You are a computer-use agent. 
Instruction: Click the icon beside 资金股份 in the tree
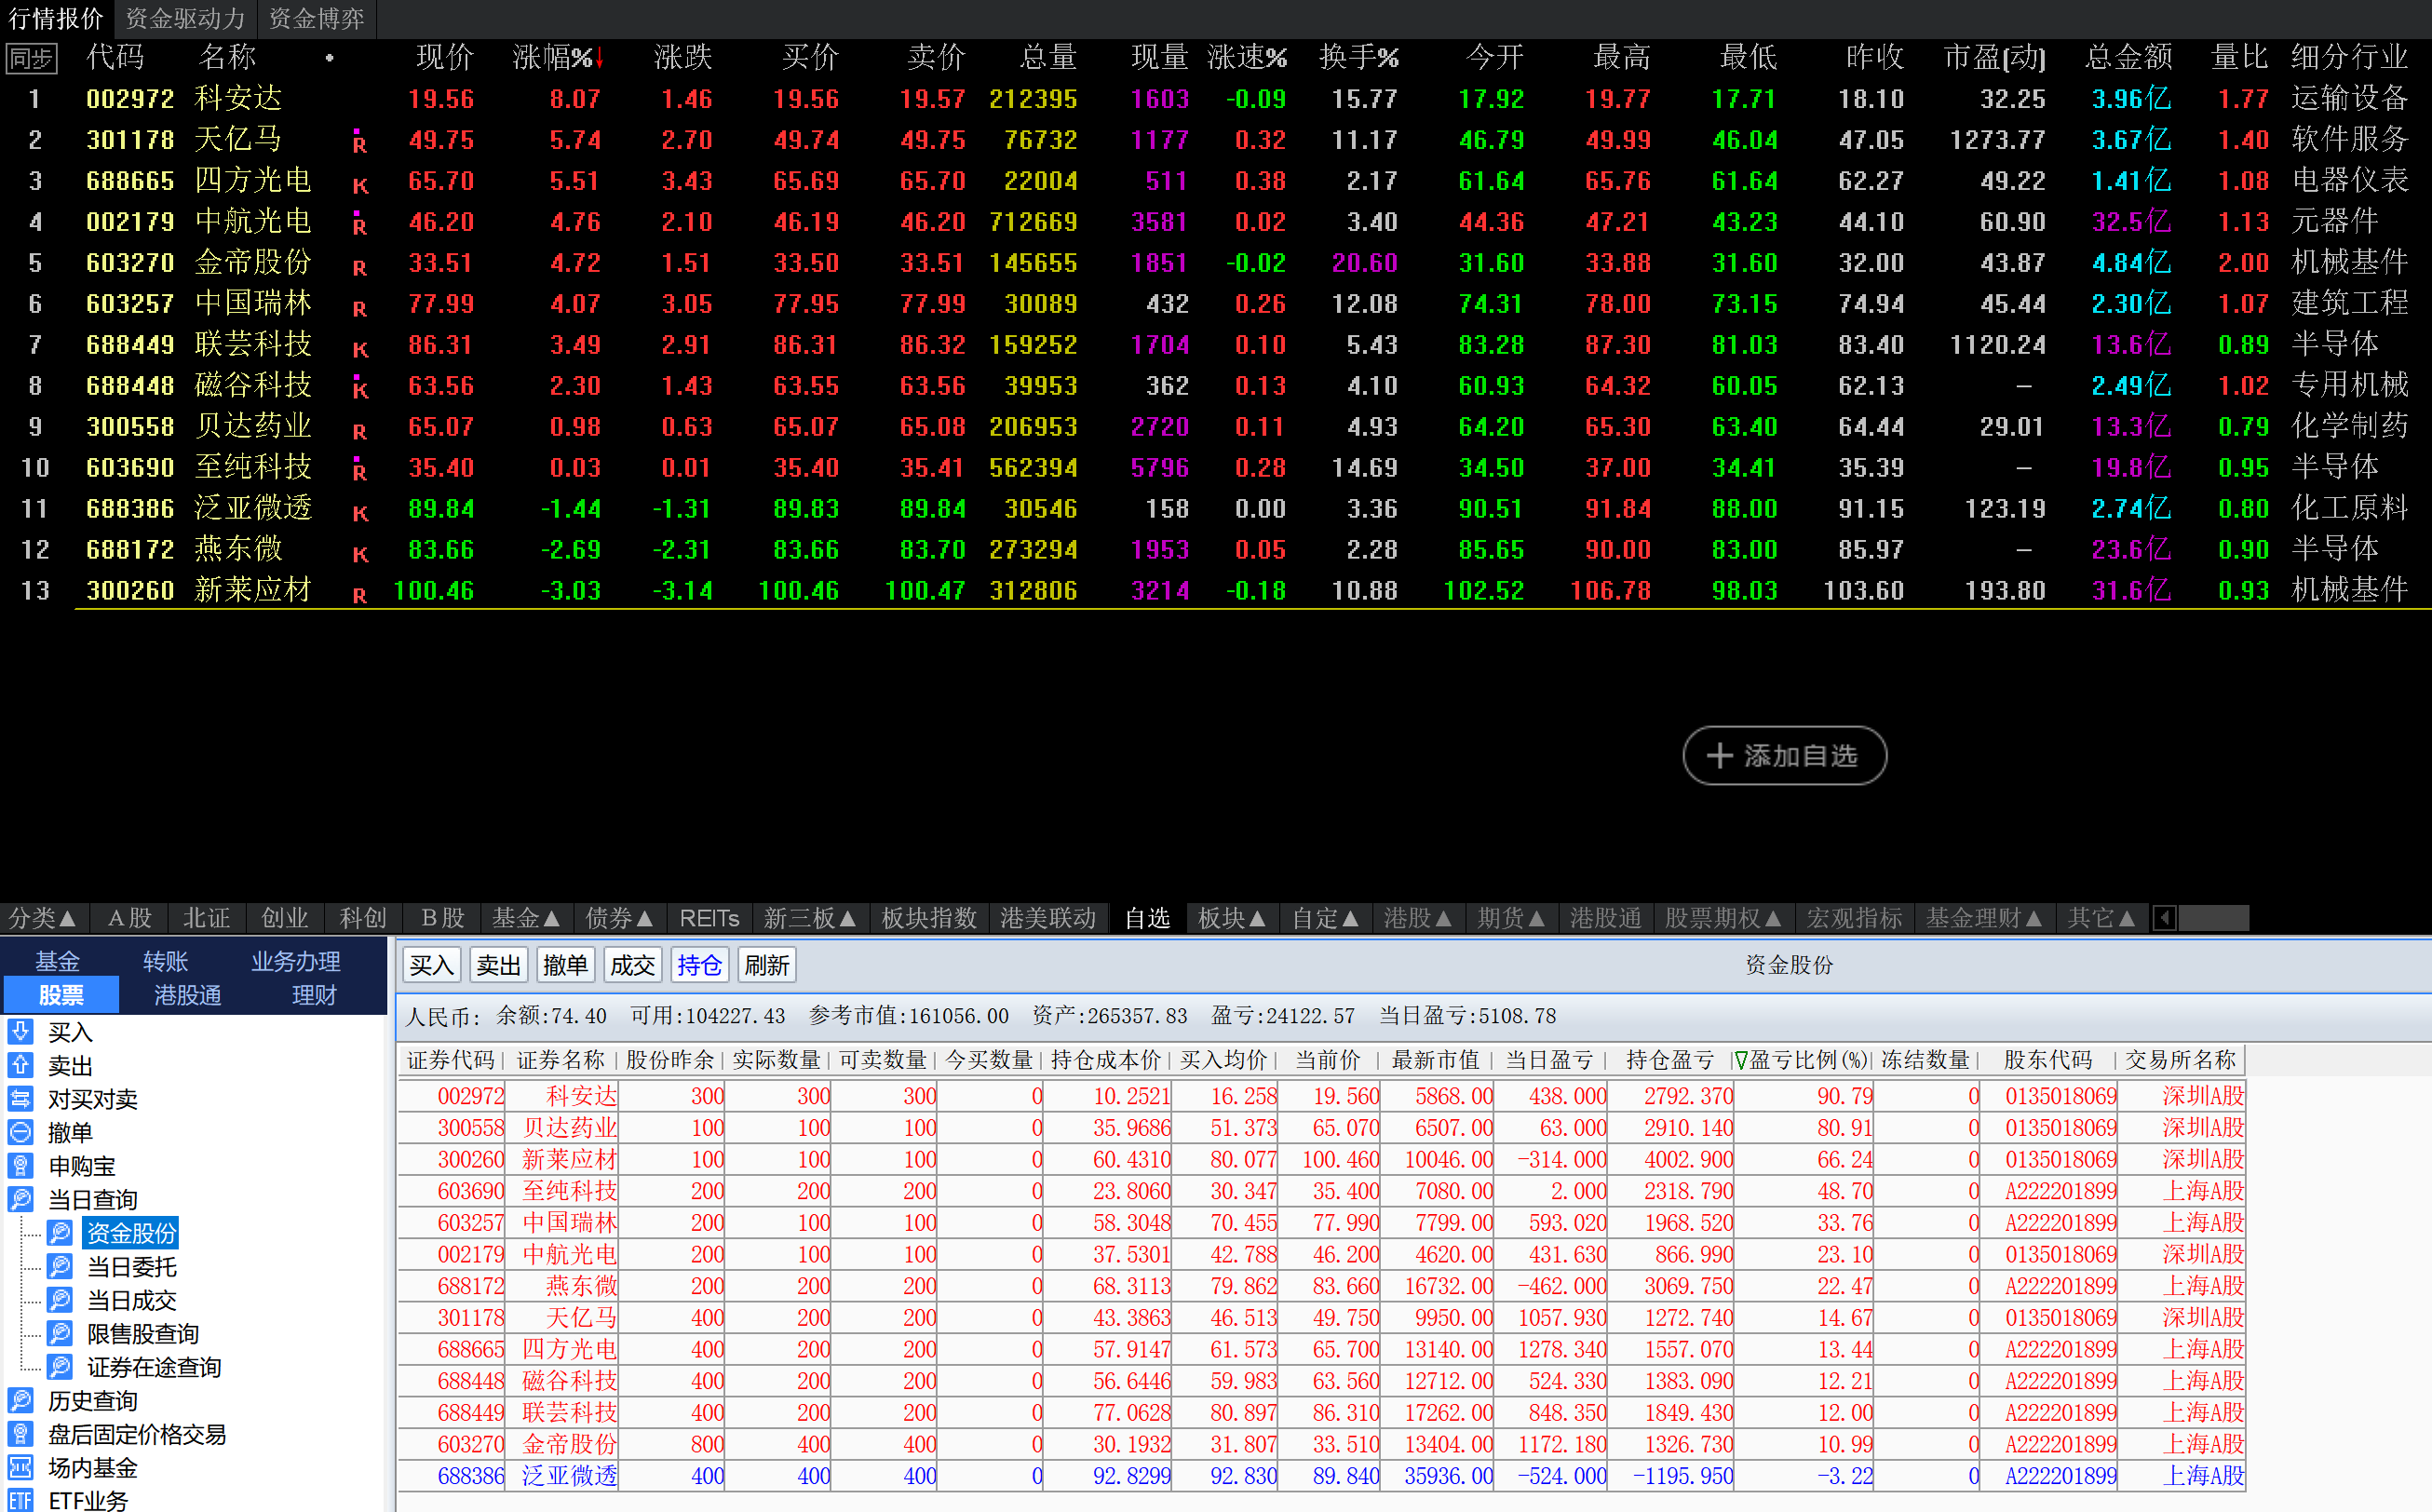pos(60,1232)
